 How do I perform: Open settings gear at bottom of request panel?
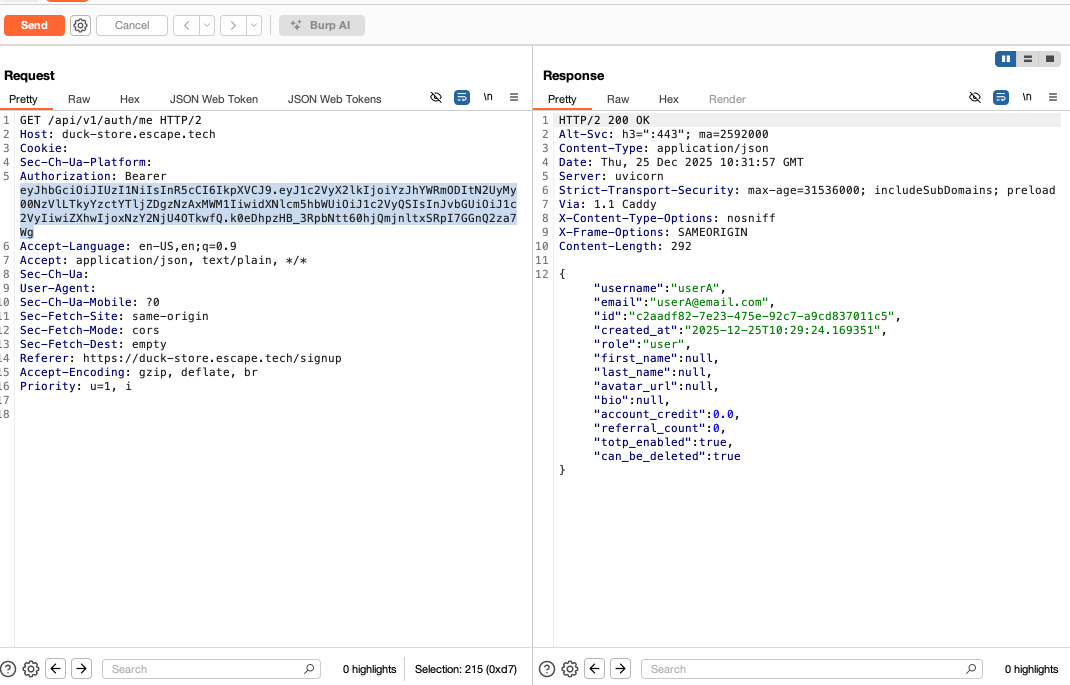[30, 668]
